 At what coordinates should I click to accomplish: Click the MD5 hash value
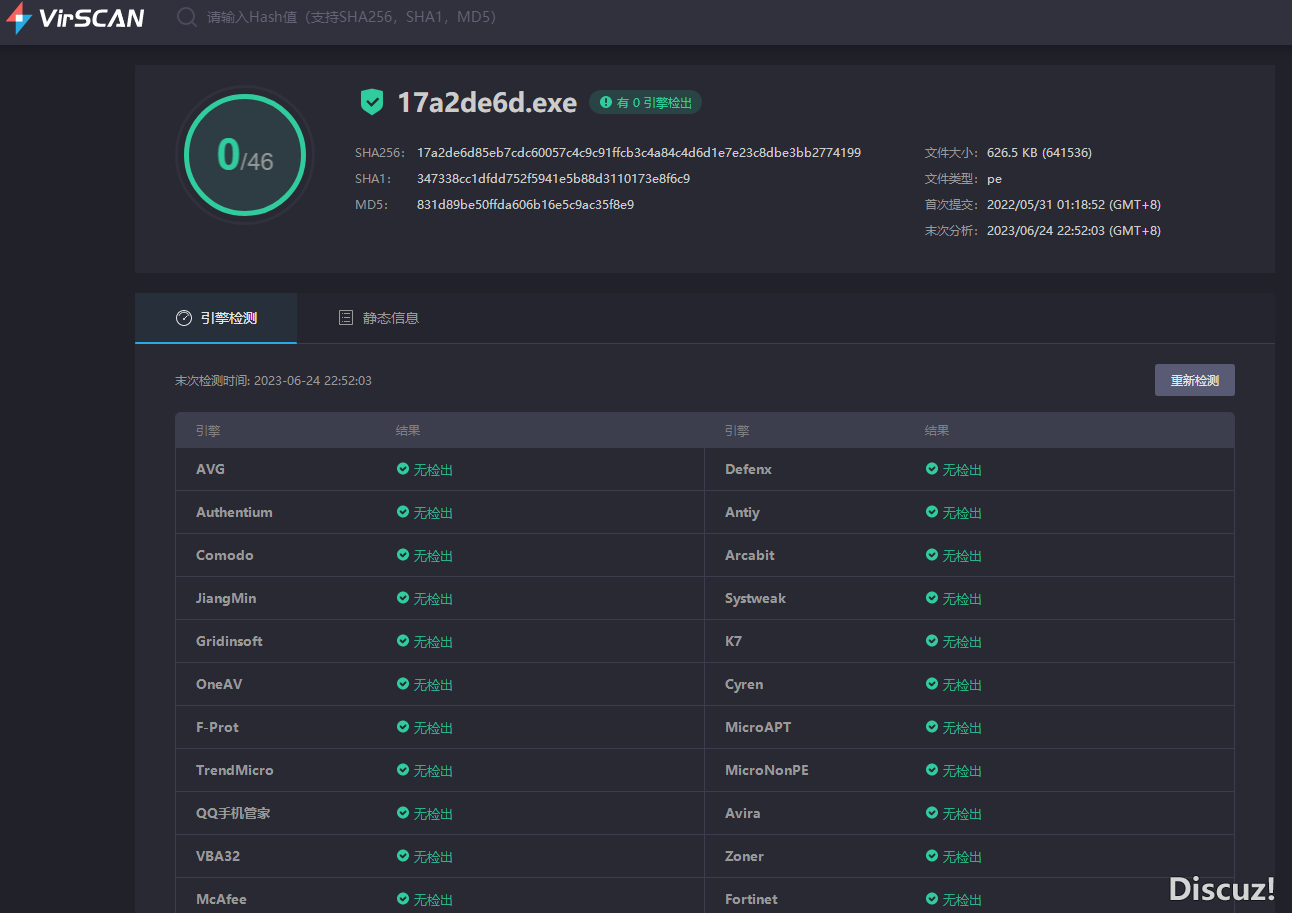[525, 205]
